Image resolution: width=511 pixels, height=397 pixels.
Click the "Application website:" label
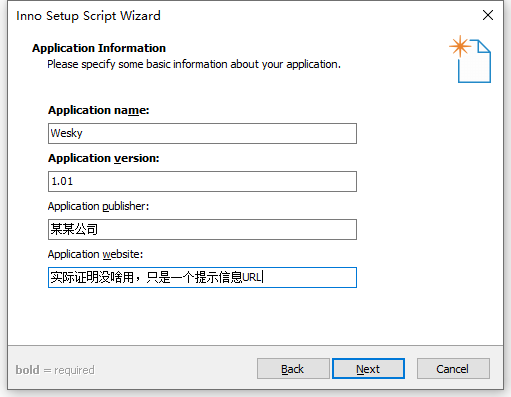point(95,254)
